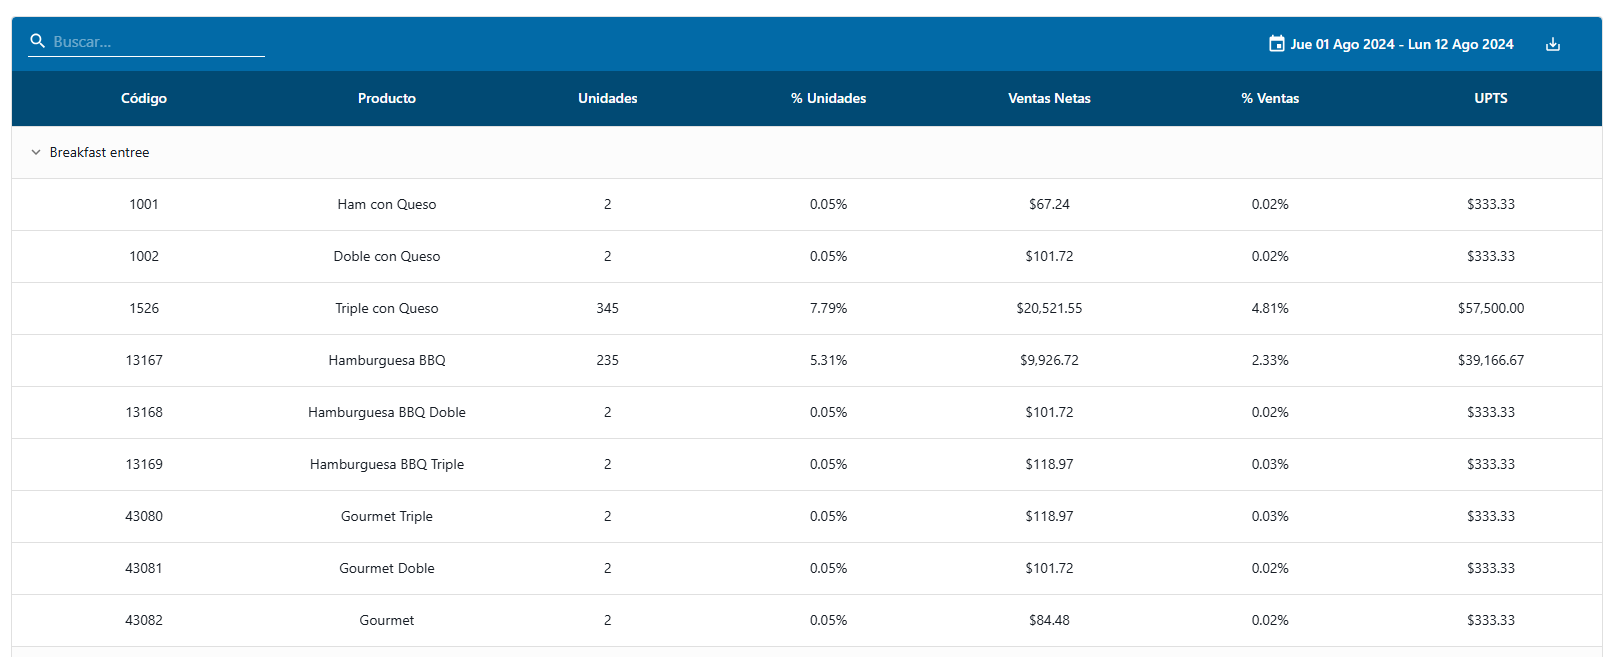Click the $20,521.55 net sales value
Screen dimensions: 1620x657
click(1049, 308)
